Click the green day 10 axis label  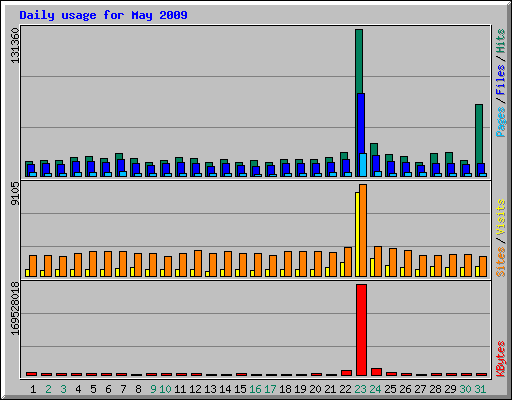pos(165,389)
